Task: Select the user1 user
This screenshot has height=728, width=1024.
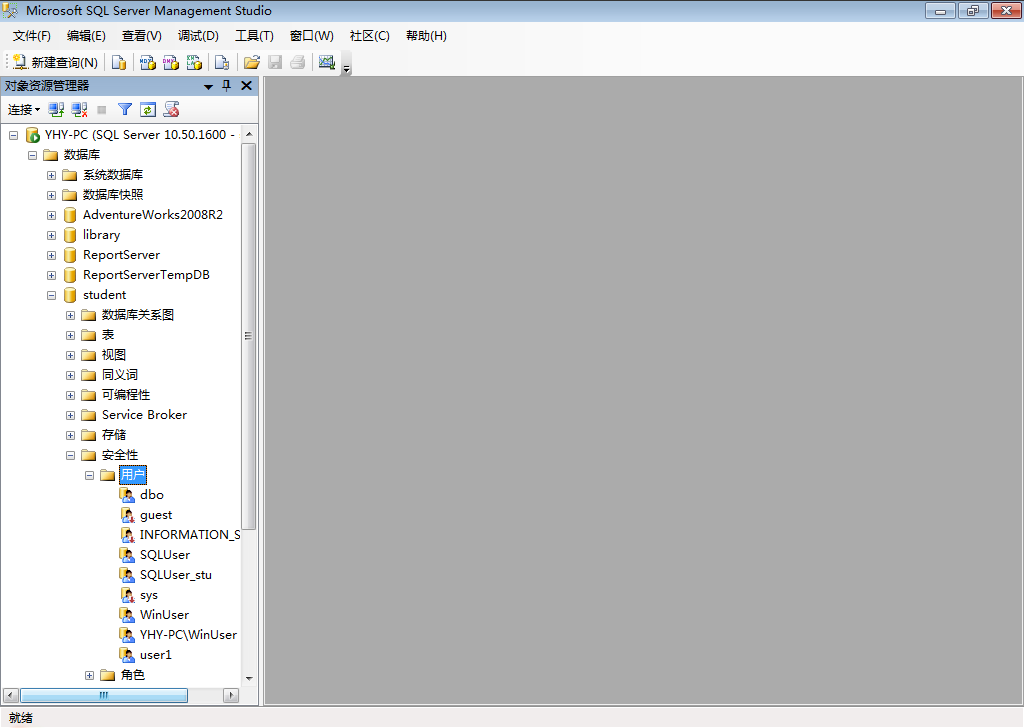Action: [155, 655]
